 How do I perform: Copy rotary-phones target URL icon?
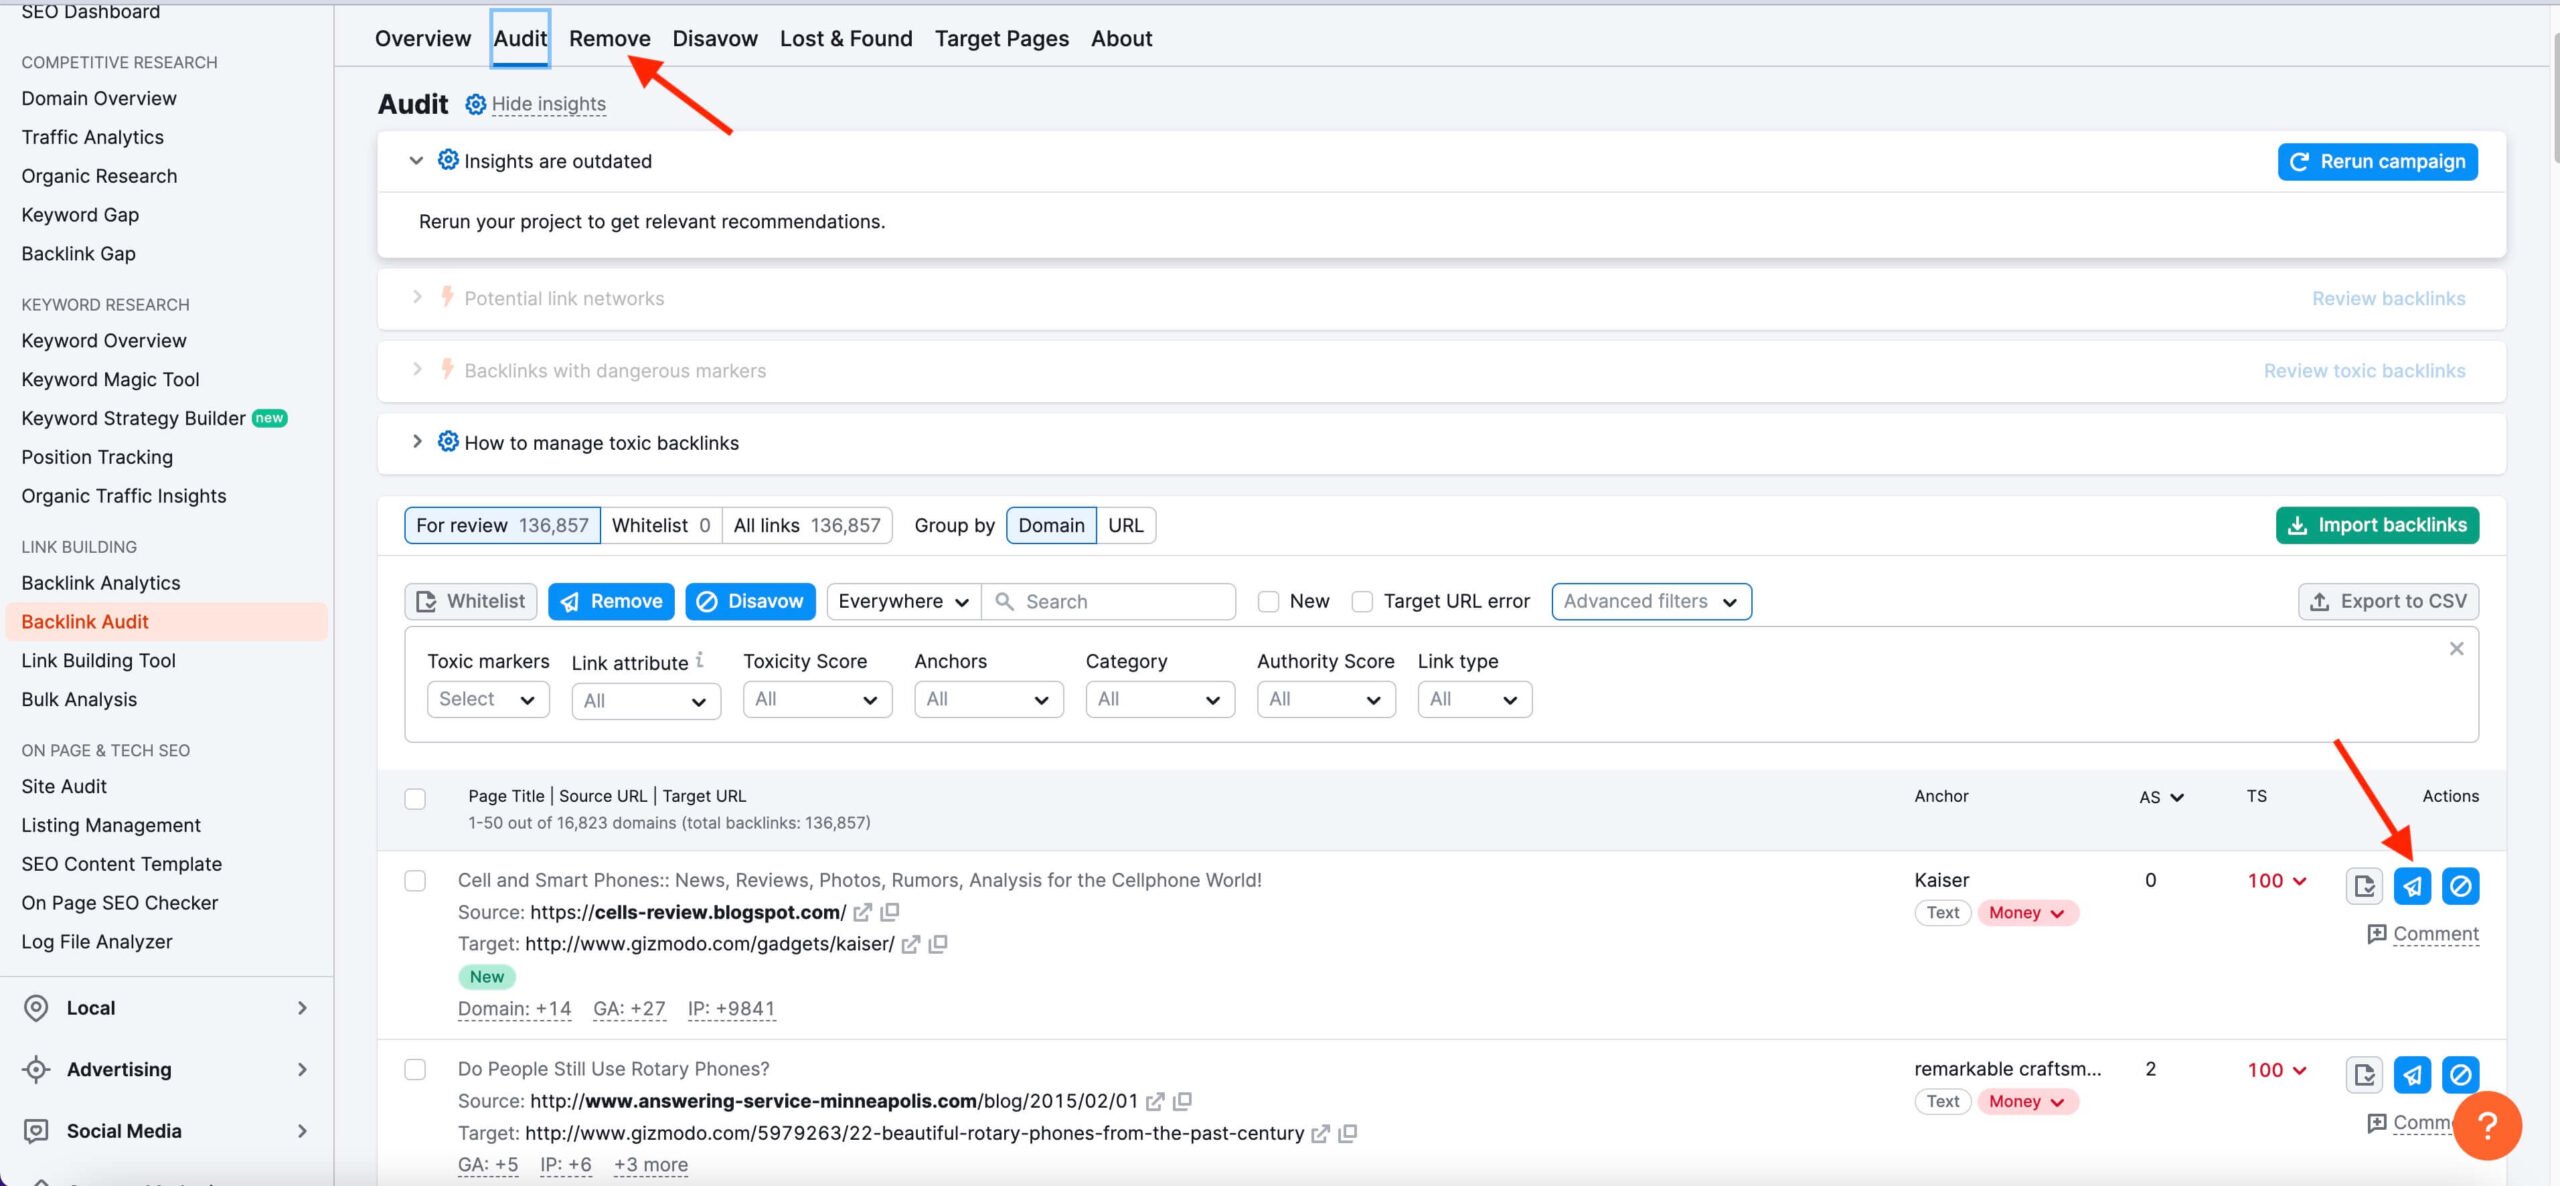pyautogui.click(x=1348, y=1133)
